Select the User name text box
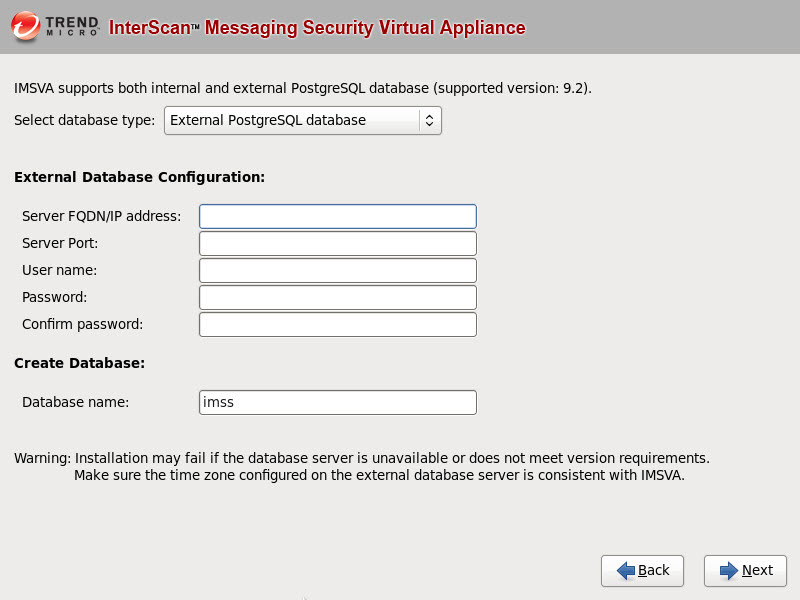 [337, 270]
